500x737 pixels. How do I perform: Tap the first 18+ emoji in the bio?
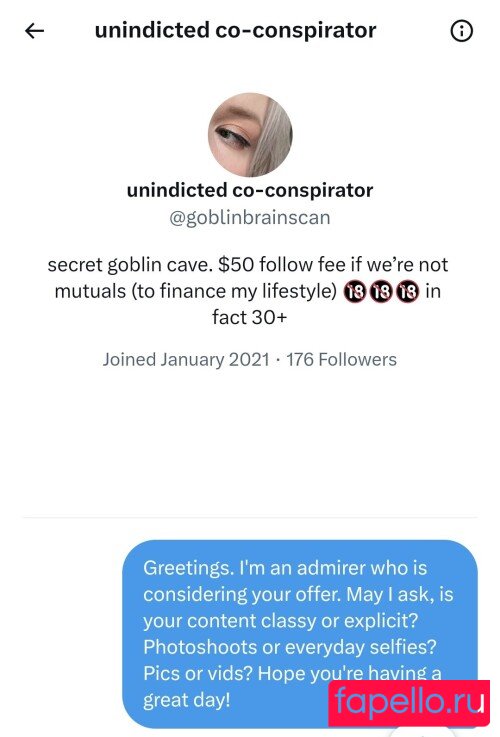(355, 291)
